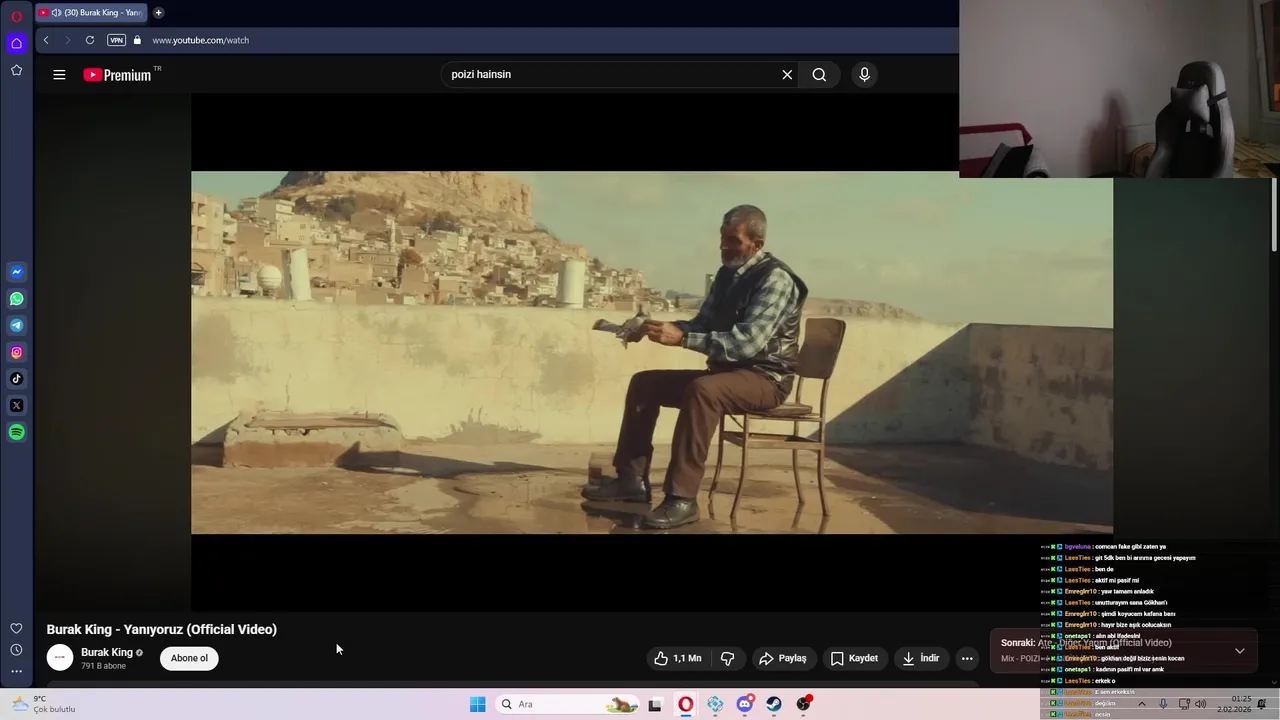Screen dimensions: 1280x720
Task: Open the padlock site security info
Action: (137, 40)
